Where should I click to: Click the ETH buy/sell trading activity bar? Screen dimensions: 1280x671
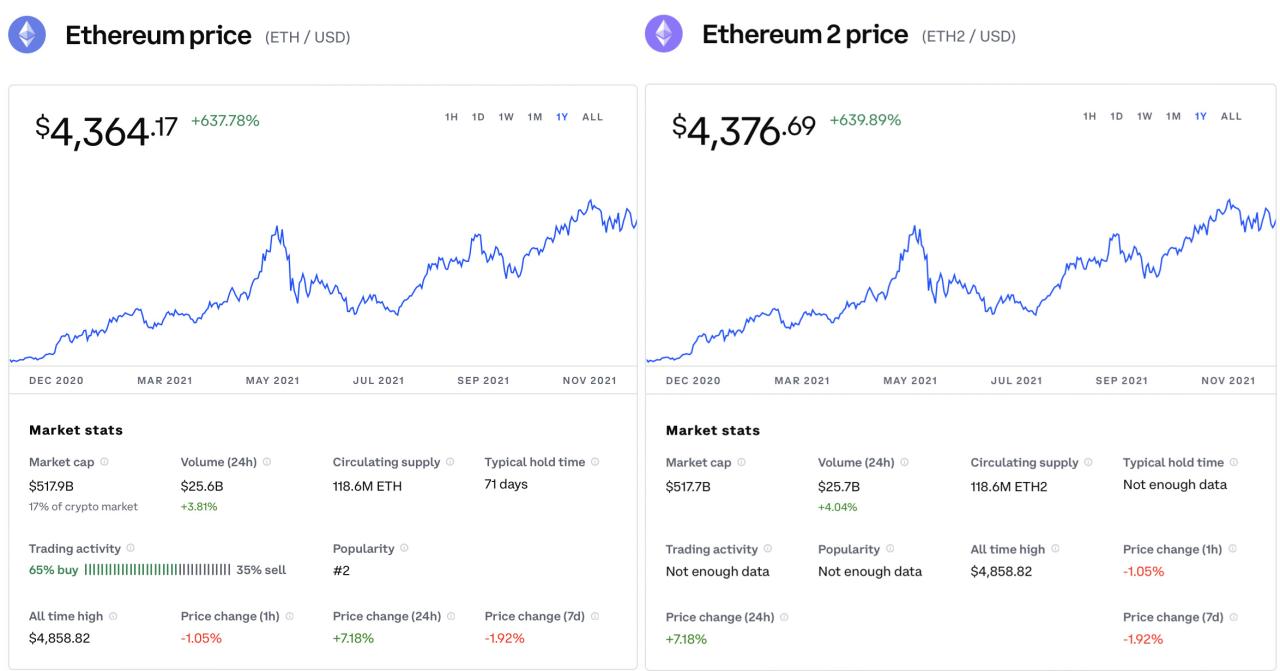tap(158, 570)
